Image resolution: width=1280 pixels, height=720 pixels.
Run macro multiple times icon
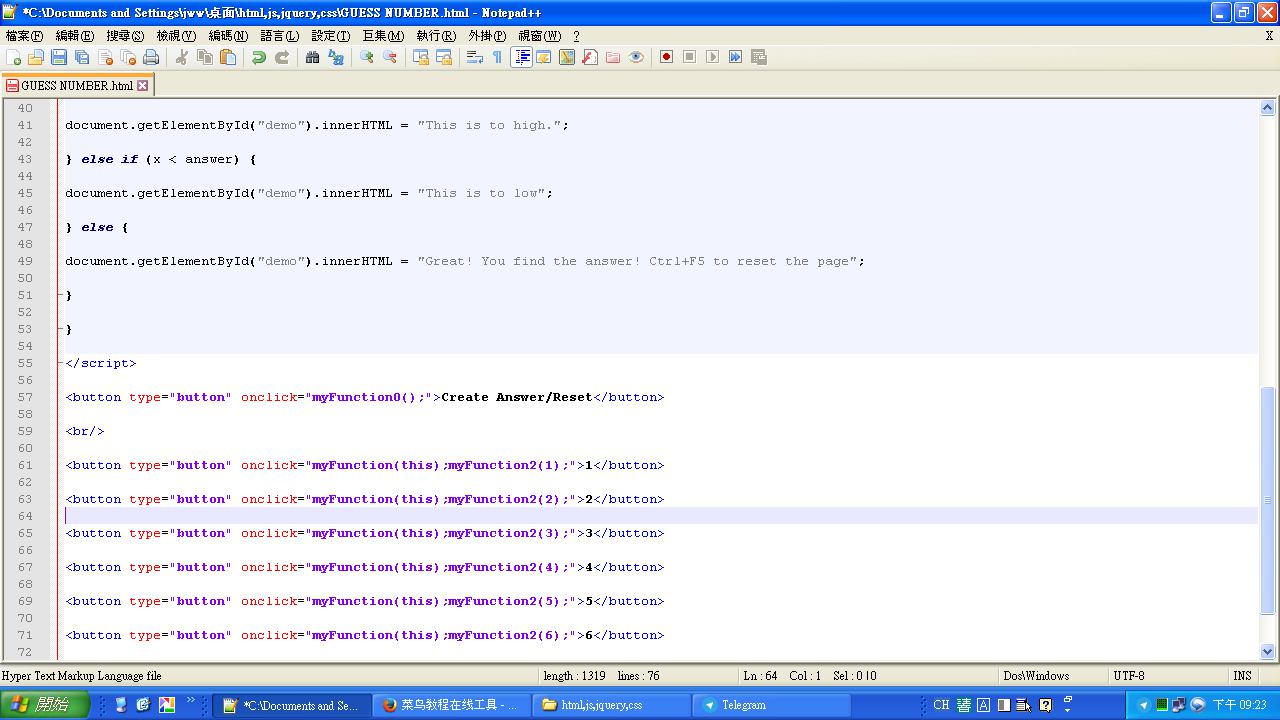coord(736,57)
